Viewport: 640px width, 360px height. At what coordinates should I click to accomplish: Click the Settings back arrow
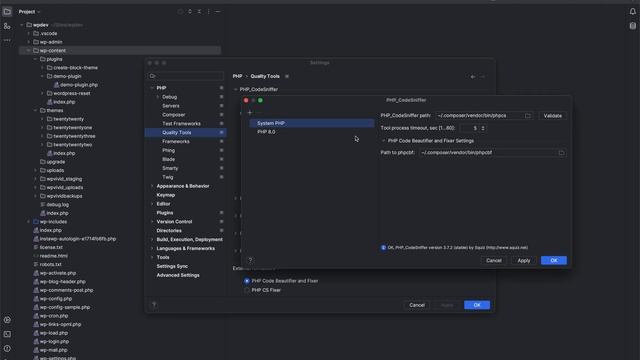tap(473, 77)
